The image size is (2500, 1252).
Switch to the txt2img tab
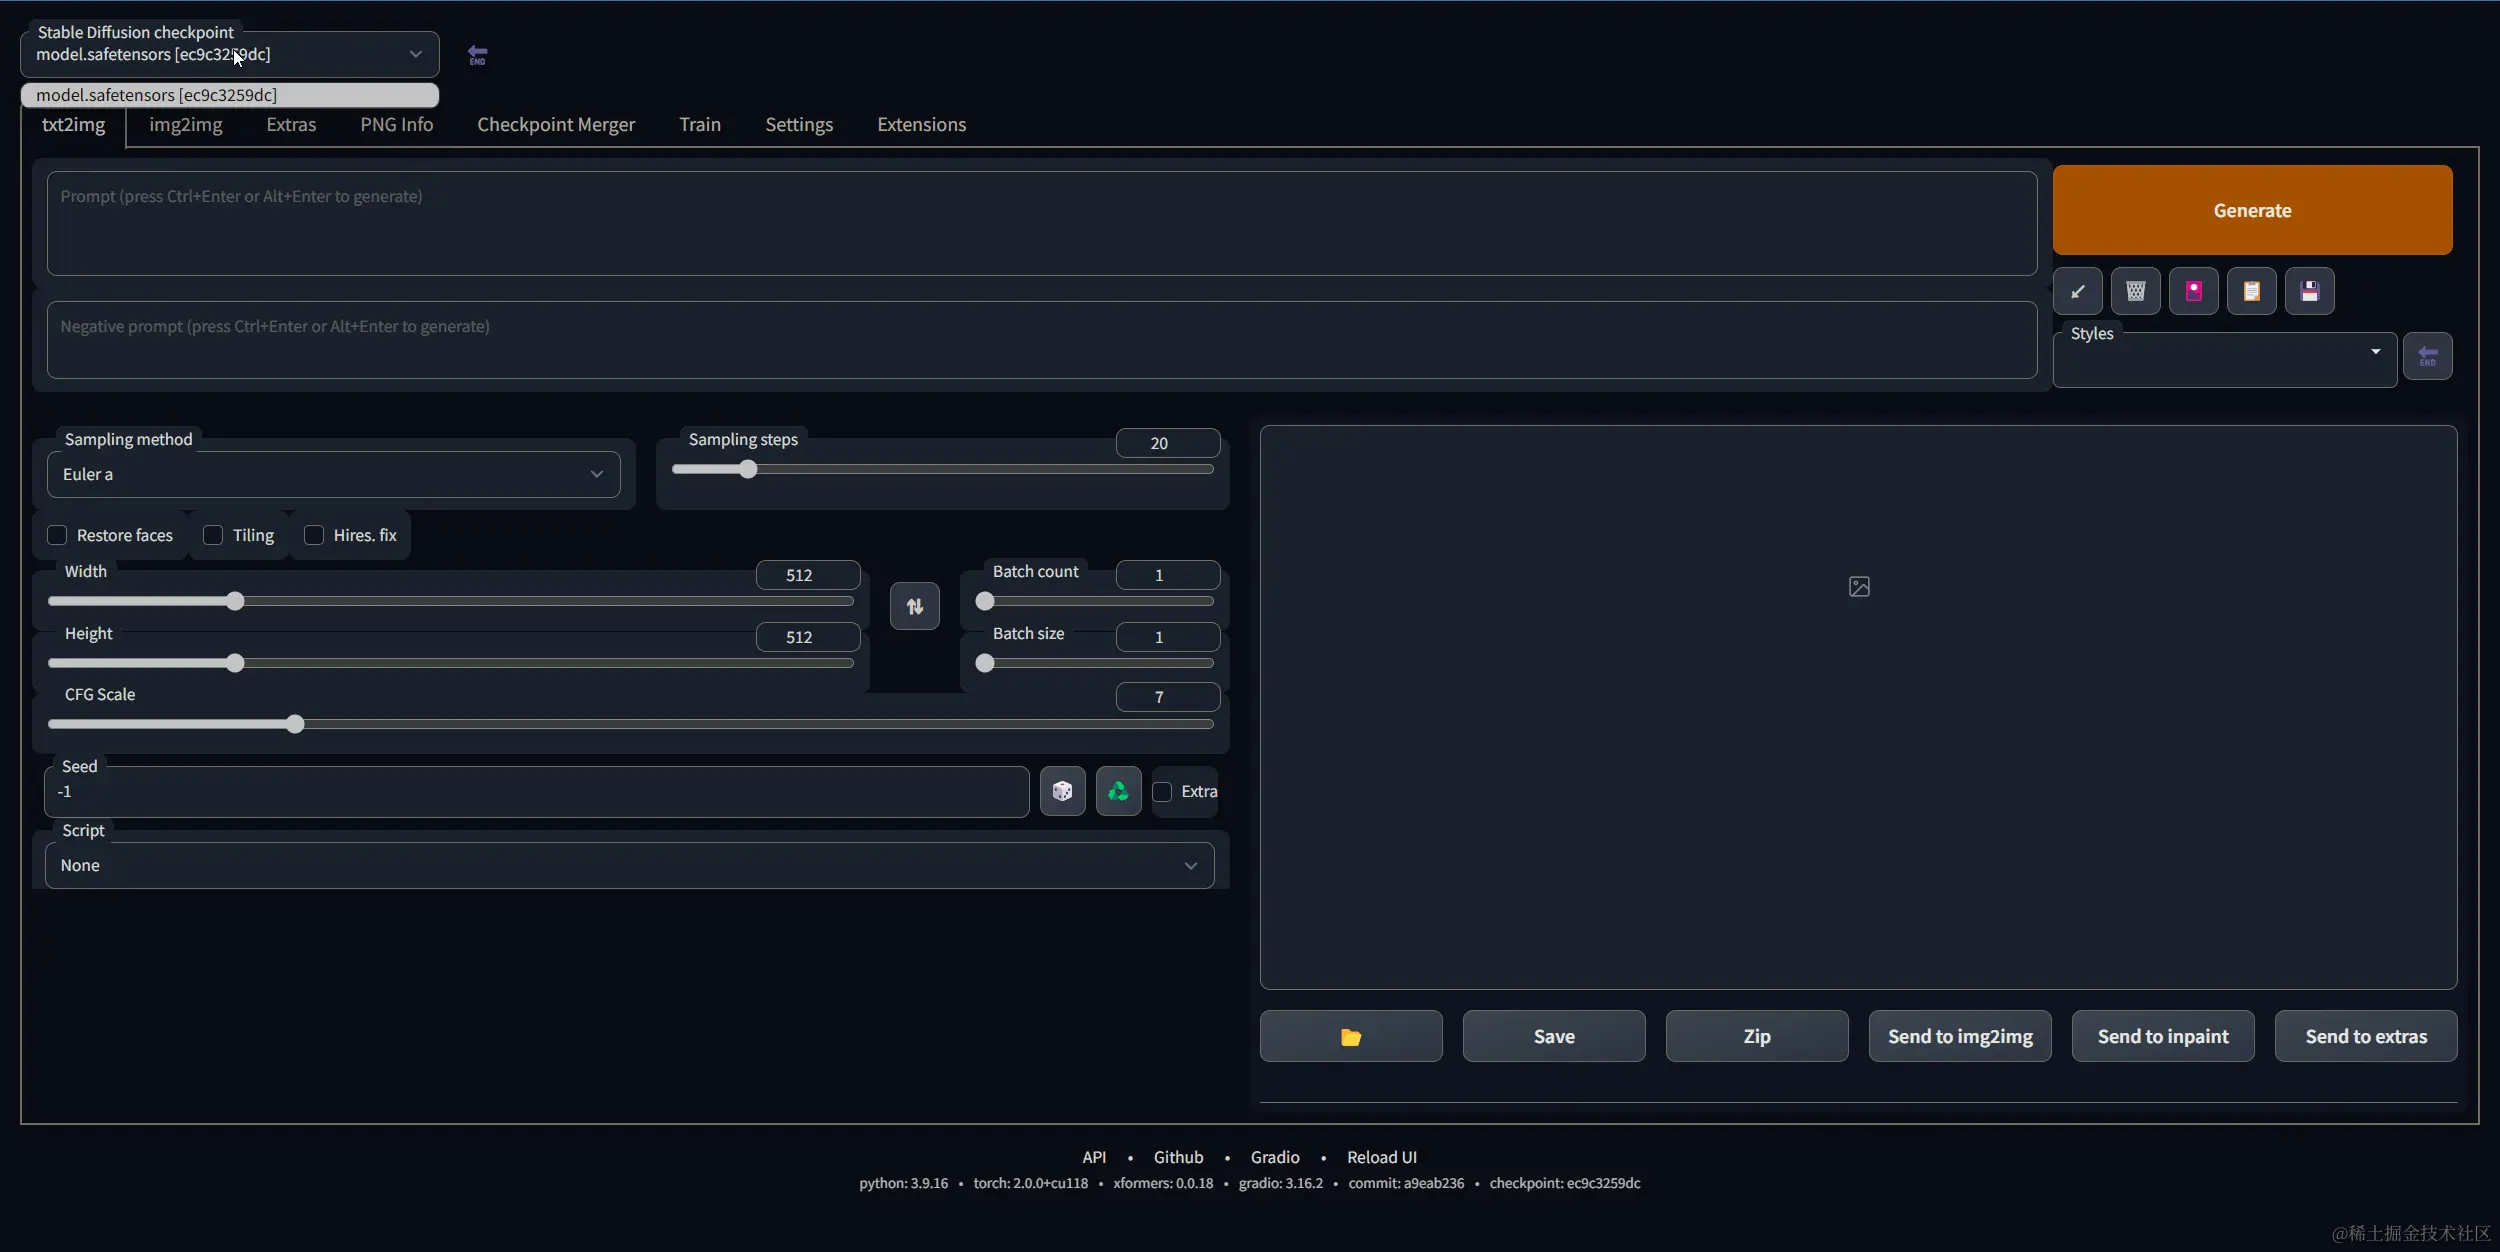click(x=73, y=125)
